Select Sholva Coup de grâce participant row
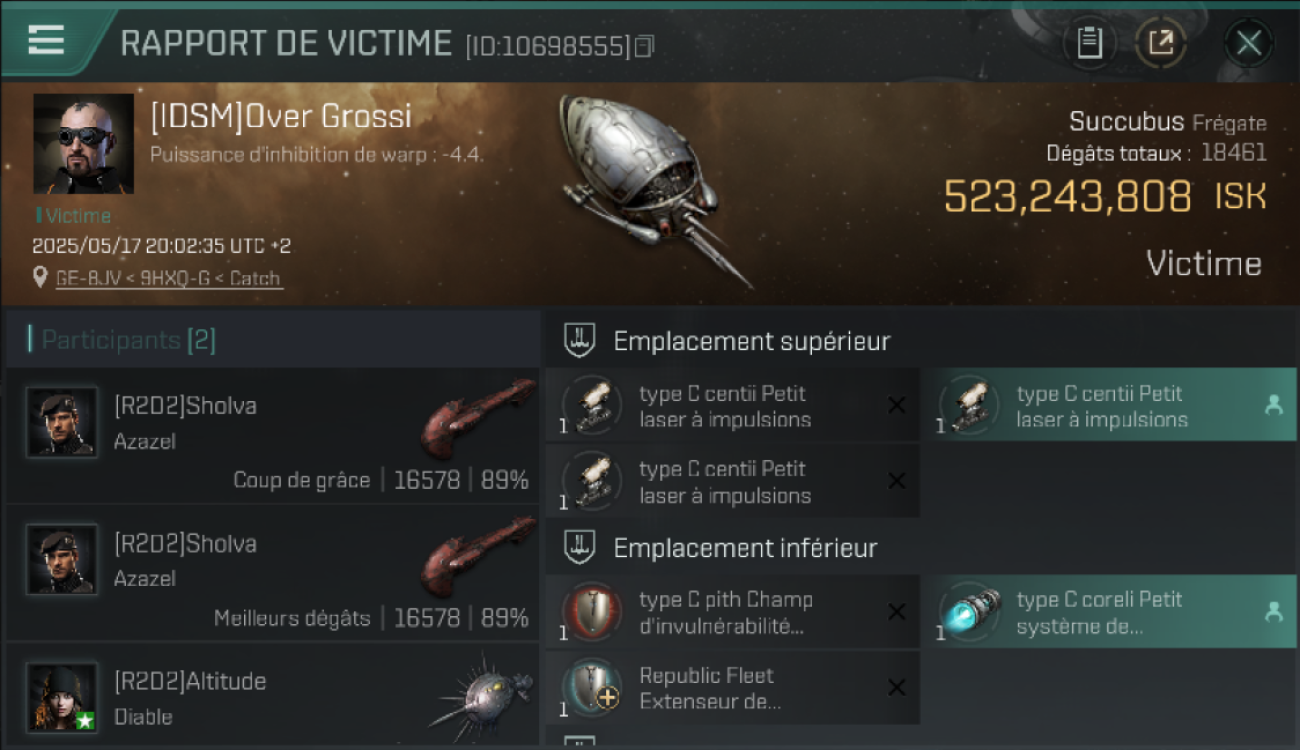Viewport: 1300px width, 750px height. 272,435
